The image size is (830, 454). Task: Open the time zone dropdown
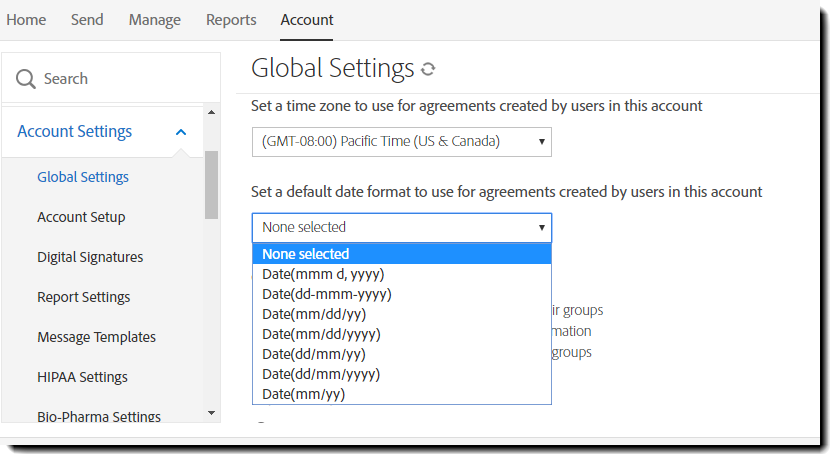(401, 141)
